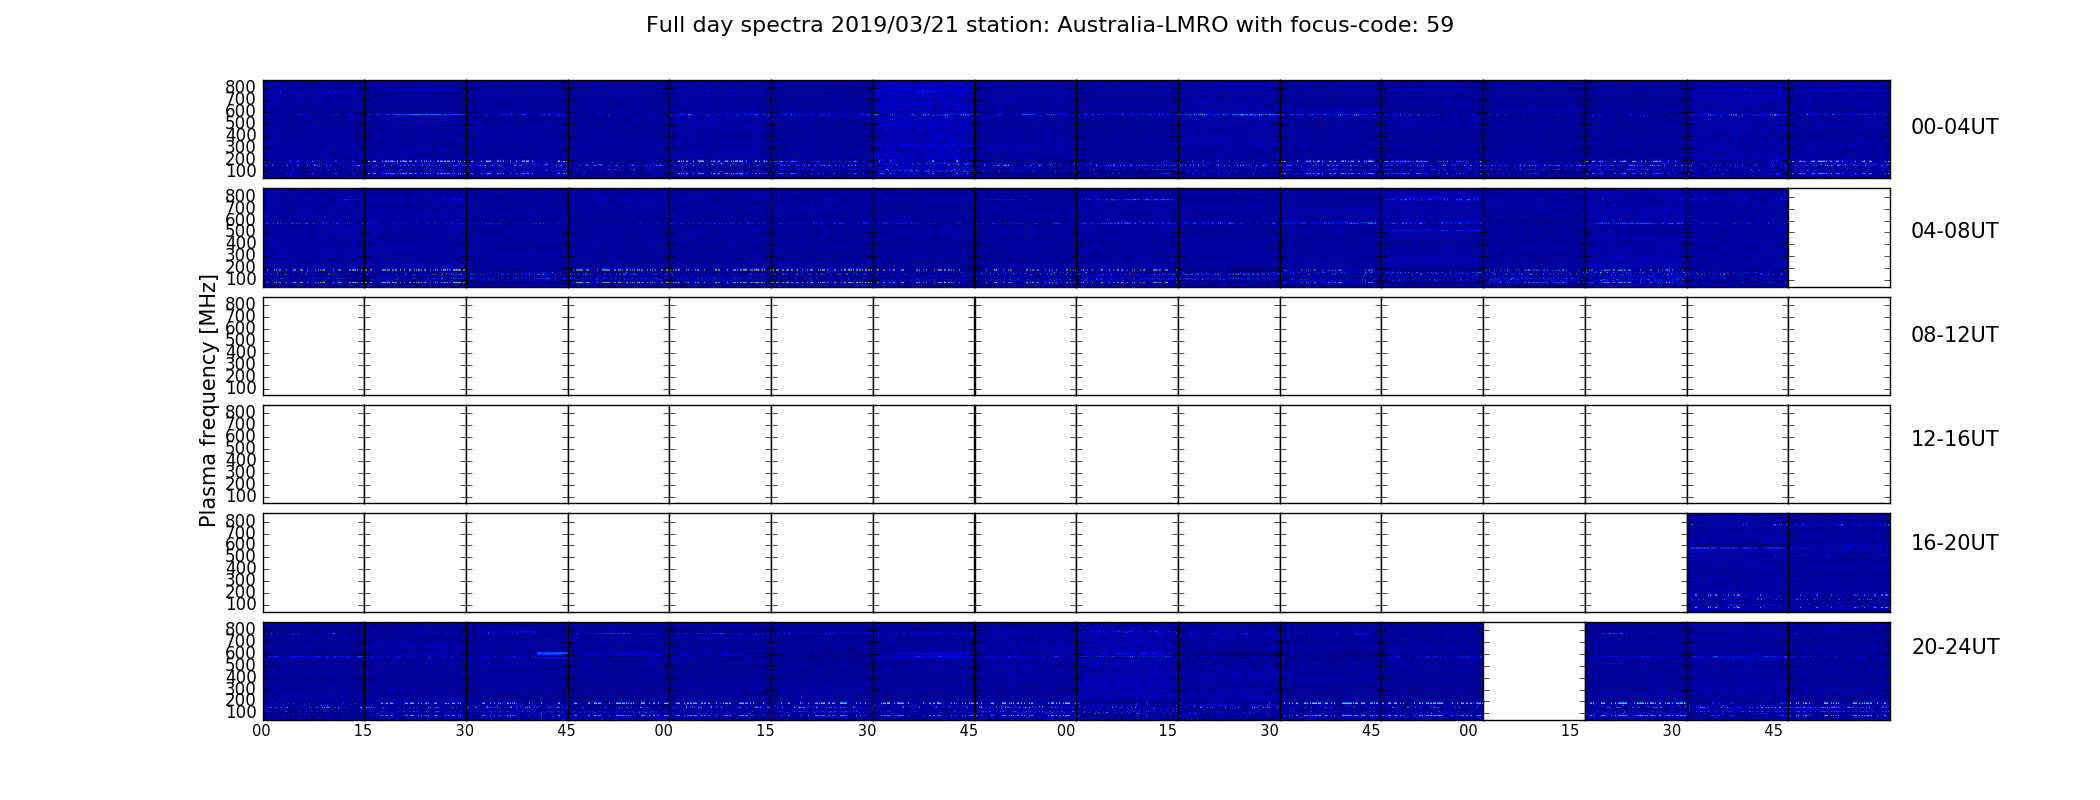Click the 04-08UT spectrogram data area
The image size is (2100, 800).
coord(1025,237)
